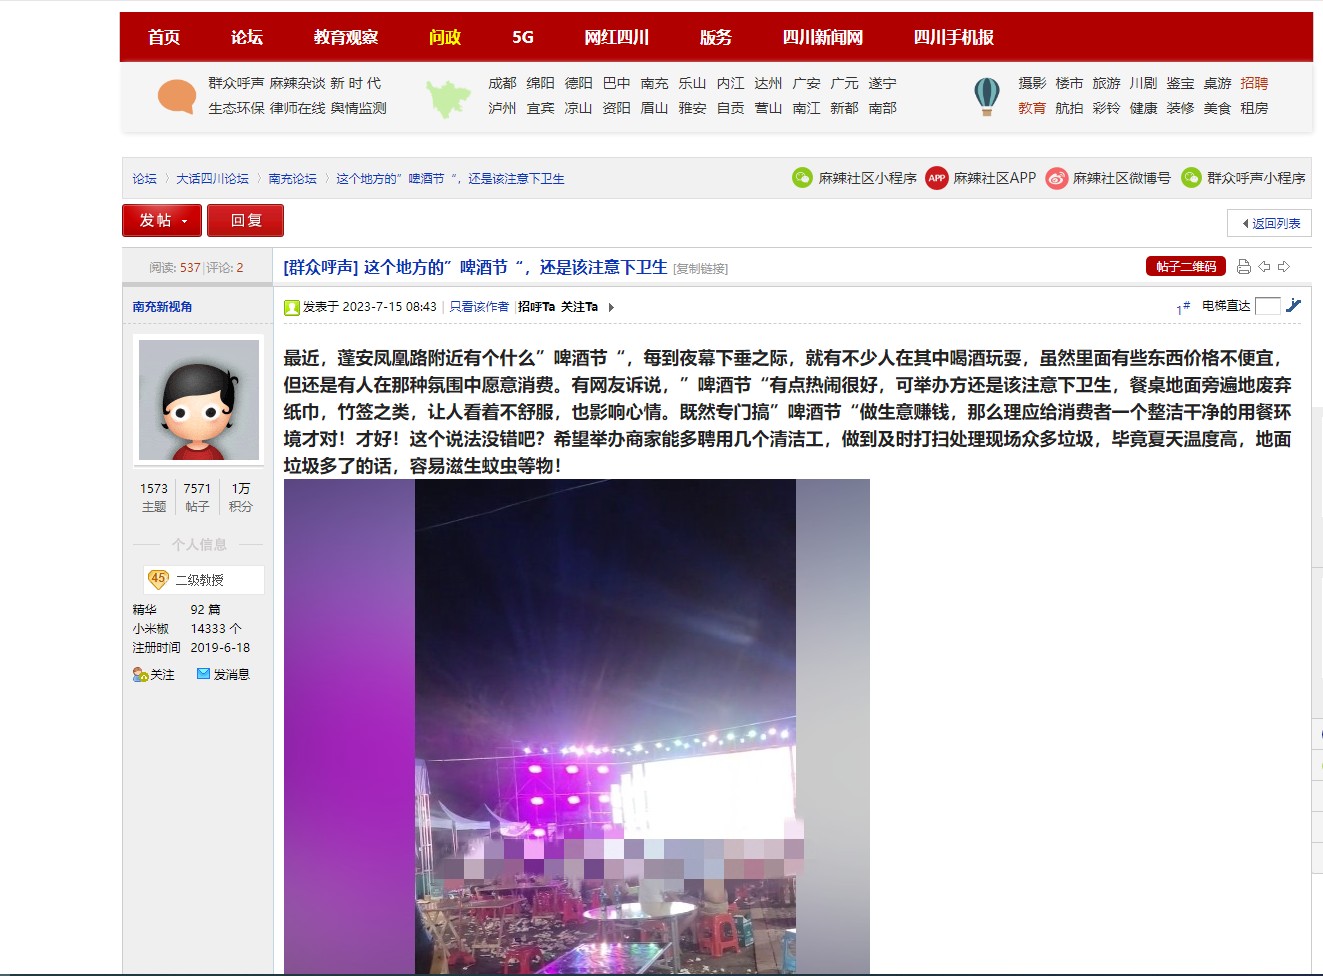The width and height of the screenshot is (1323, 976).
Task: Click the escalator jump icon next to 电梯直达
Action: click(1293, 306)
